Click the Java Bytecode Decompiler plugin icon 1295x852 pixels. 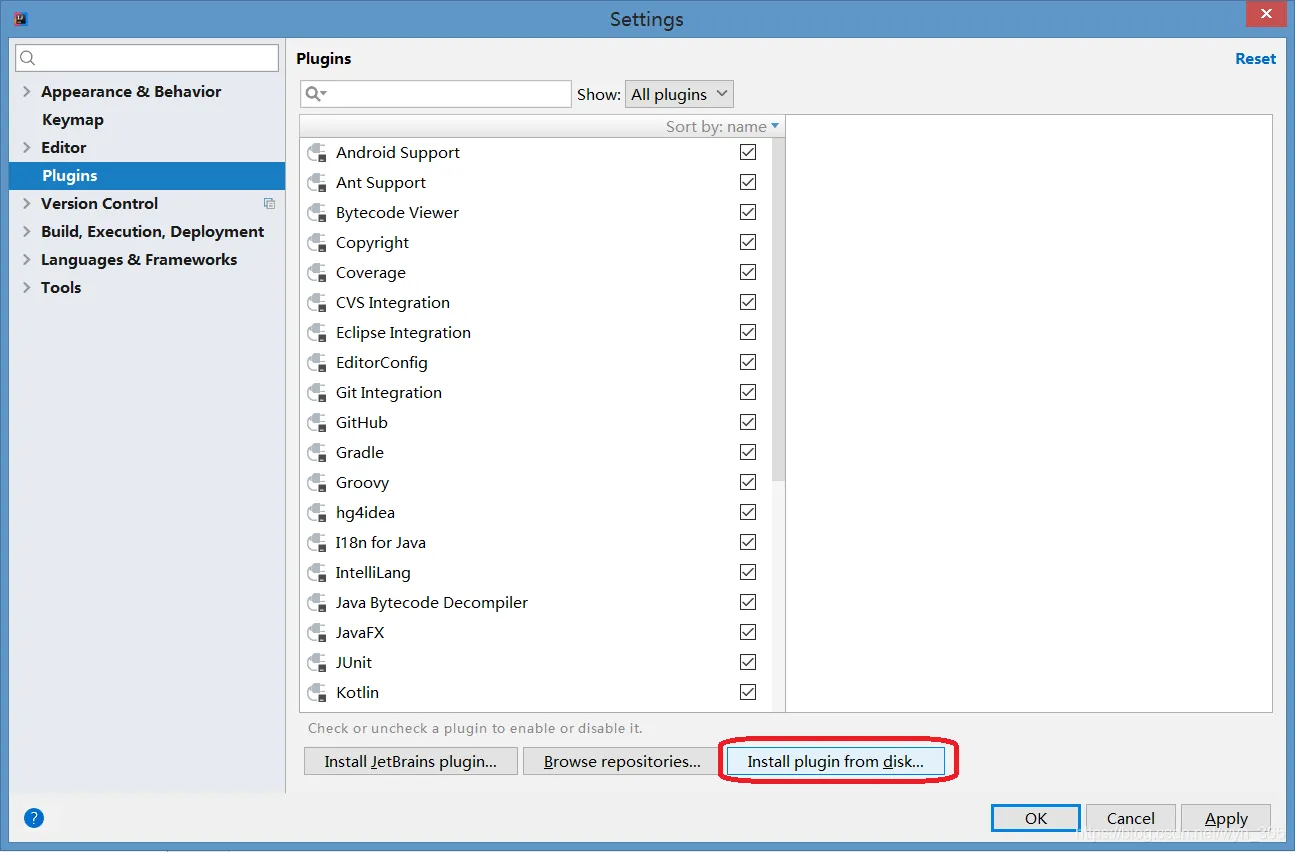pos(318,603)
